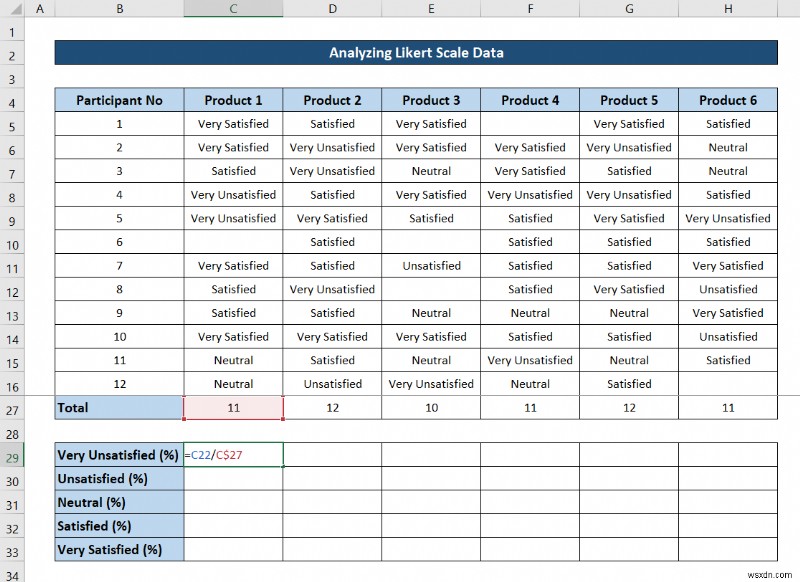This screenshot has width=800, height=582.
Task: Select the empty Product 4 cell for Participant 1
Action: [x=530, y=123]
